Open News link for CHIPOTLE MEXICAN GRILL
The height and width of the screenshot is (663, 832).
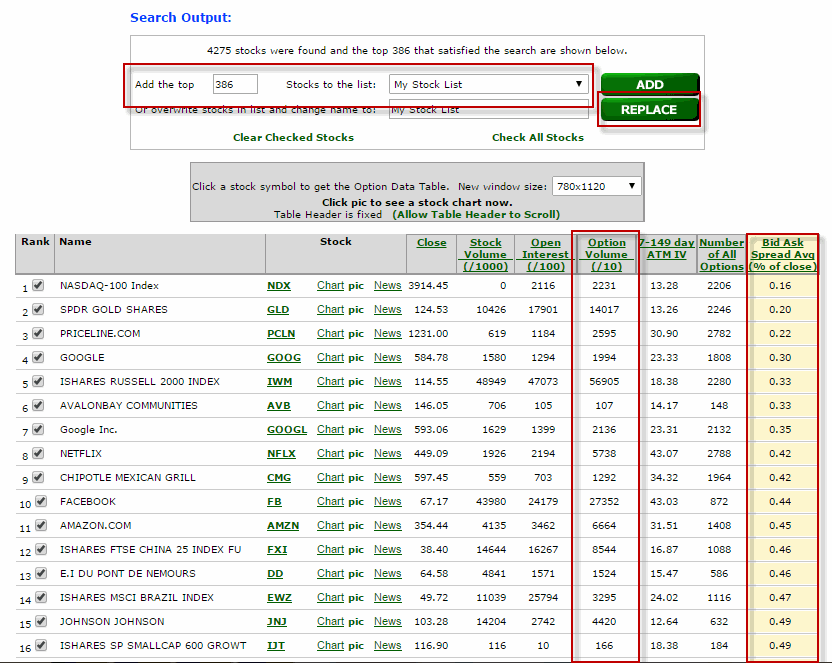[387, 477]
